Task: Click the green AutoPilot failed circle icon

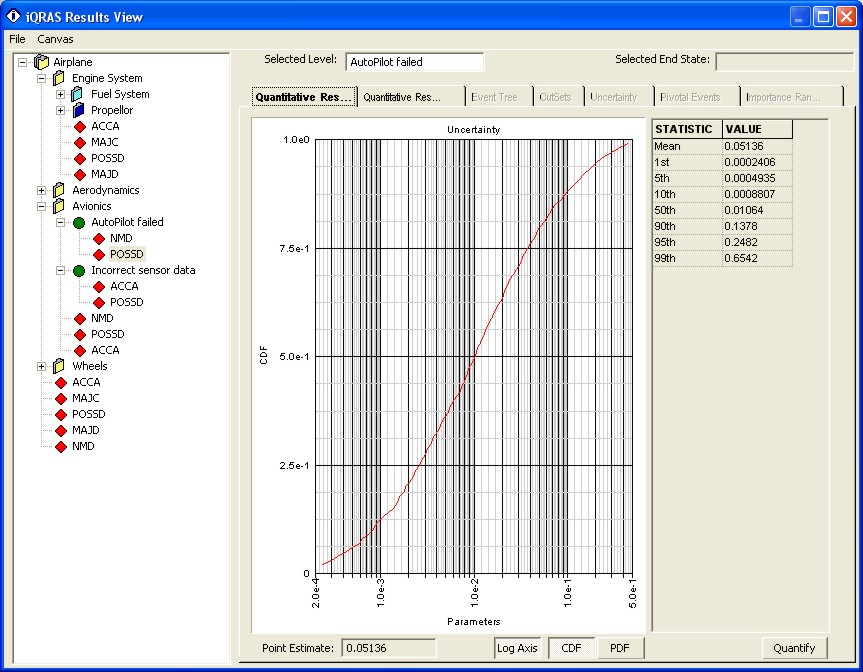Action: [79, 222]
